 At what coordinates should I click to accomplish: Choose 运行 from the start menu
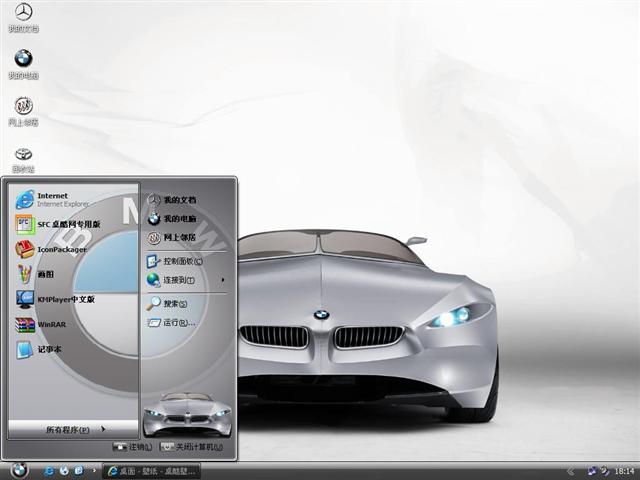[176, 323]
